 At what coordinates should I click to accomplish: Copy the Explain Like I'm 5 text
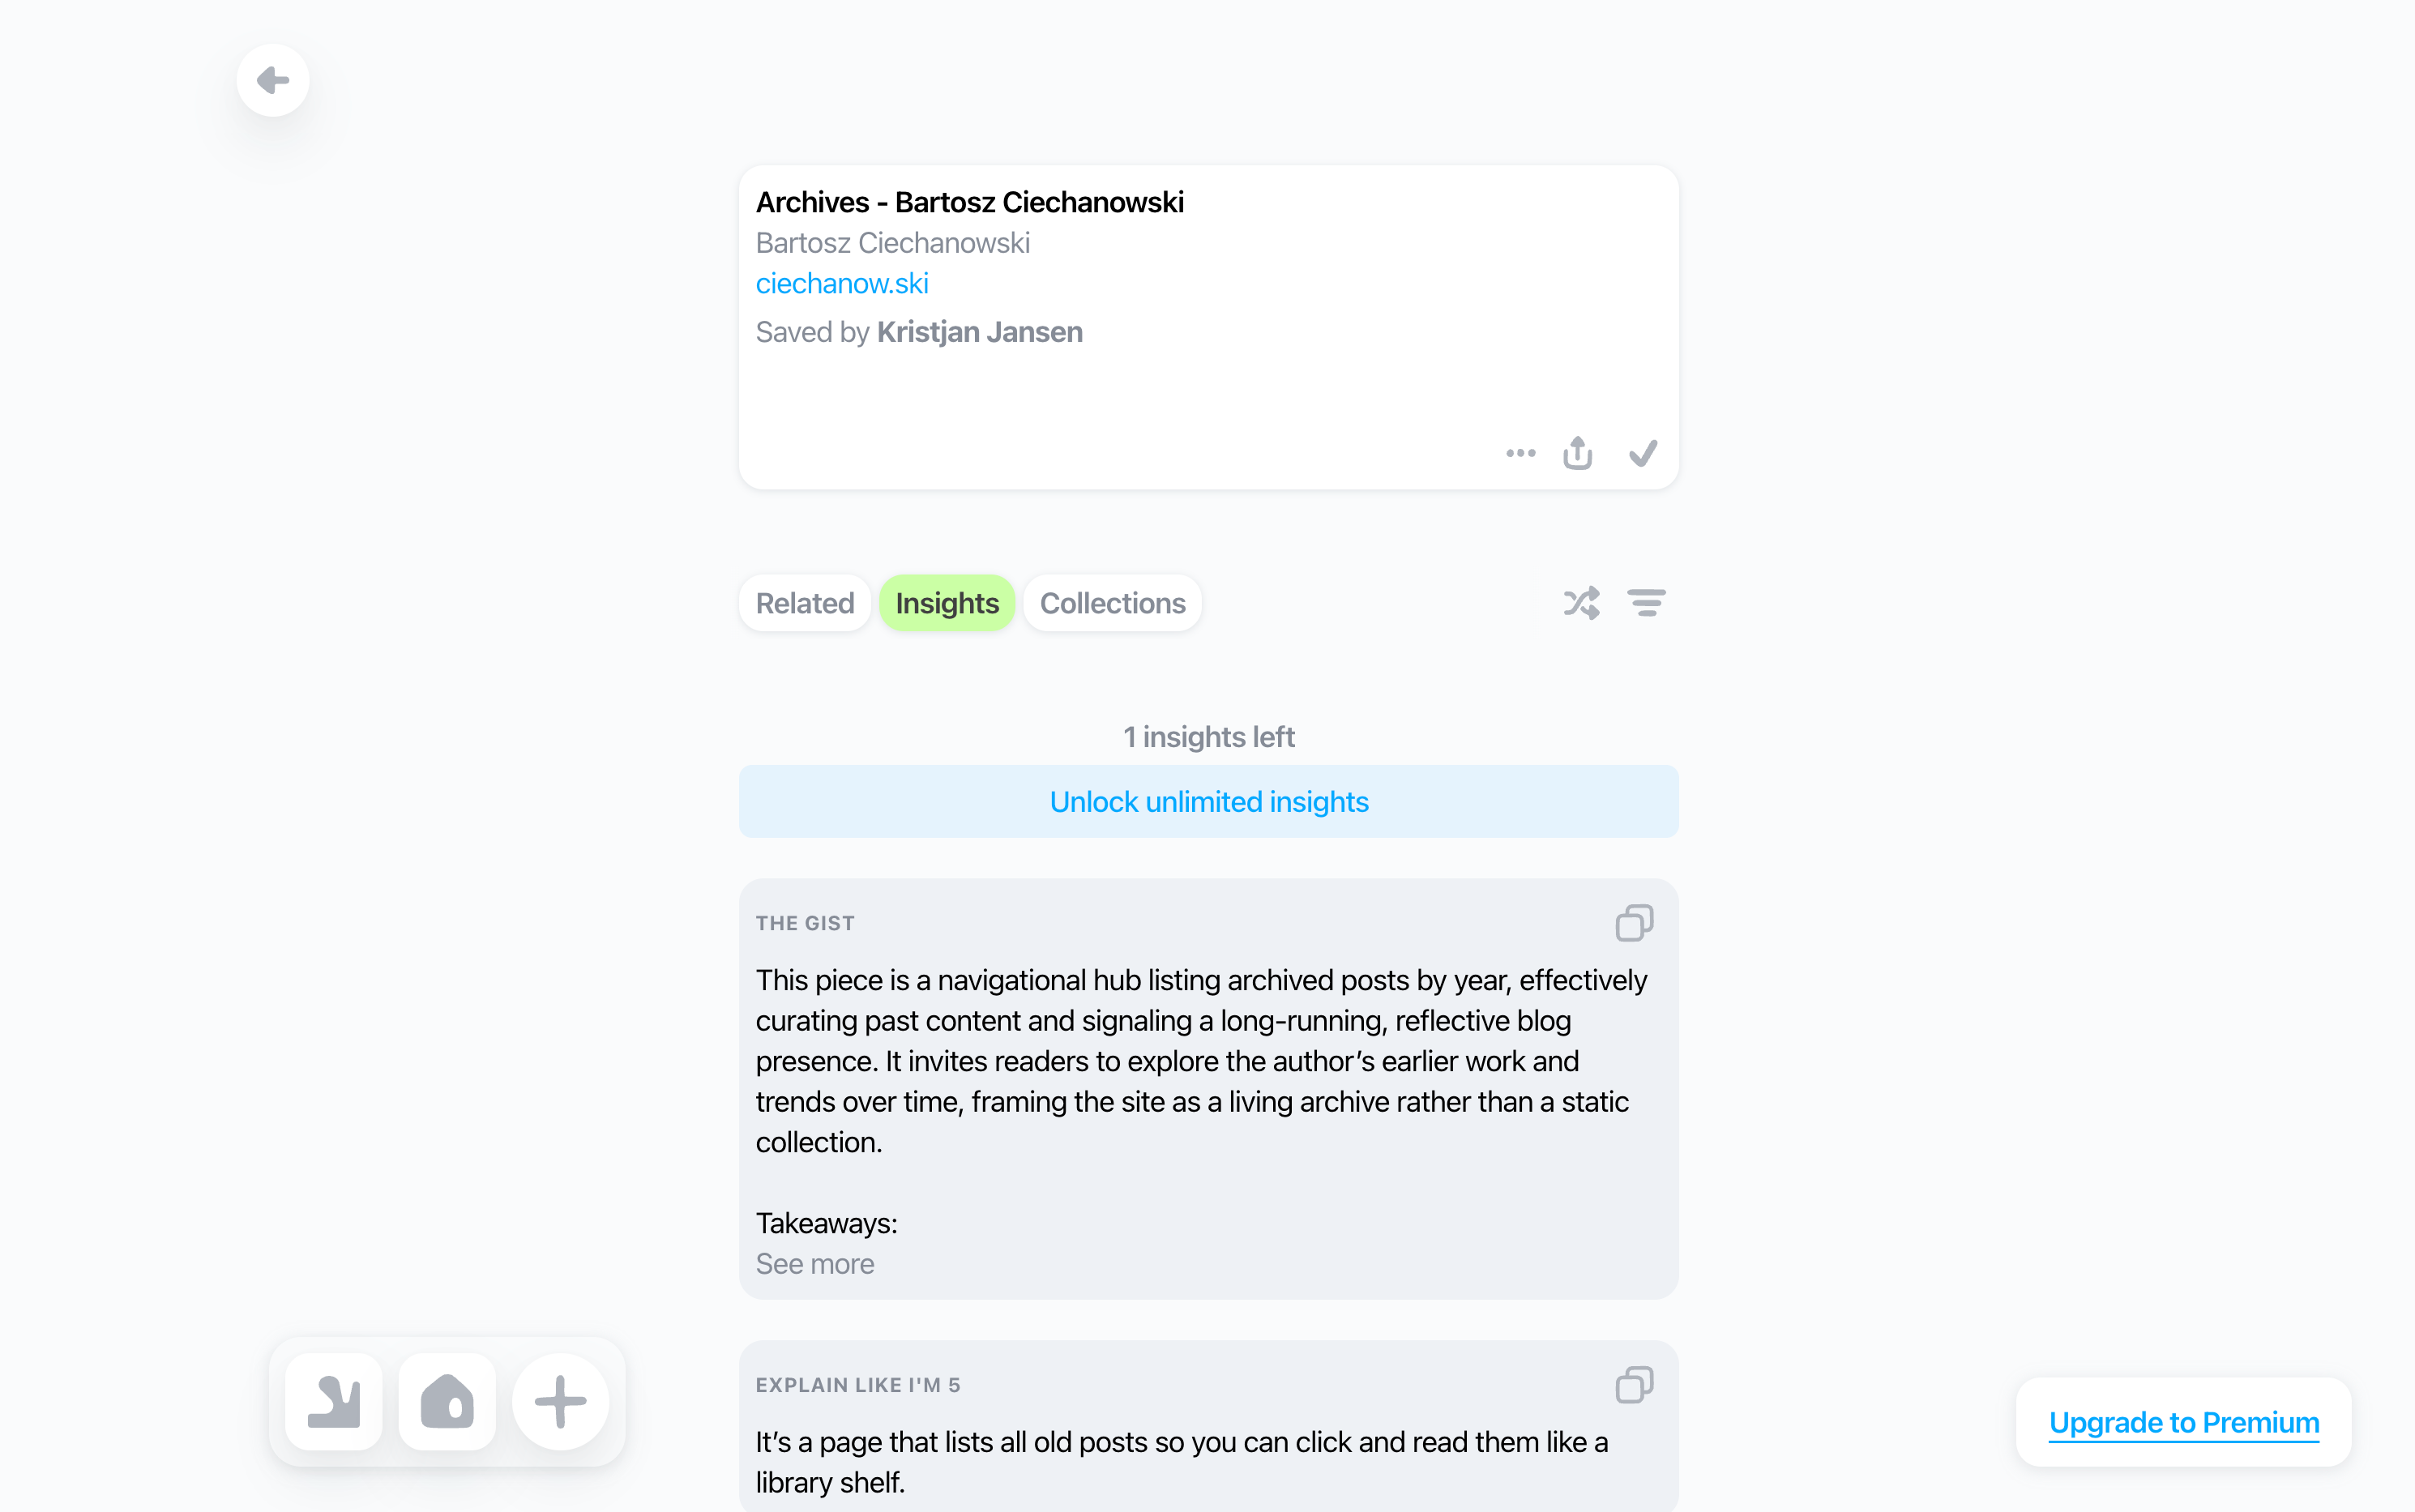(1633, 1384)
